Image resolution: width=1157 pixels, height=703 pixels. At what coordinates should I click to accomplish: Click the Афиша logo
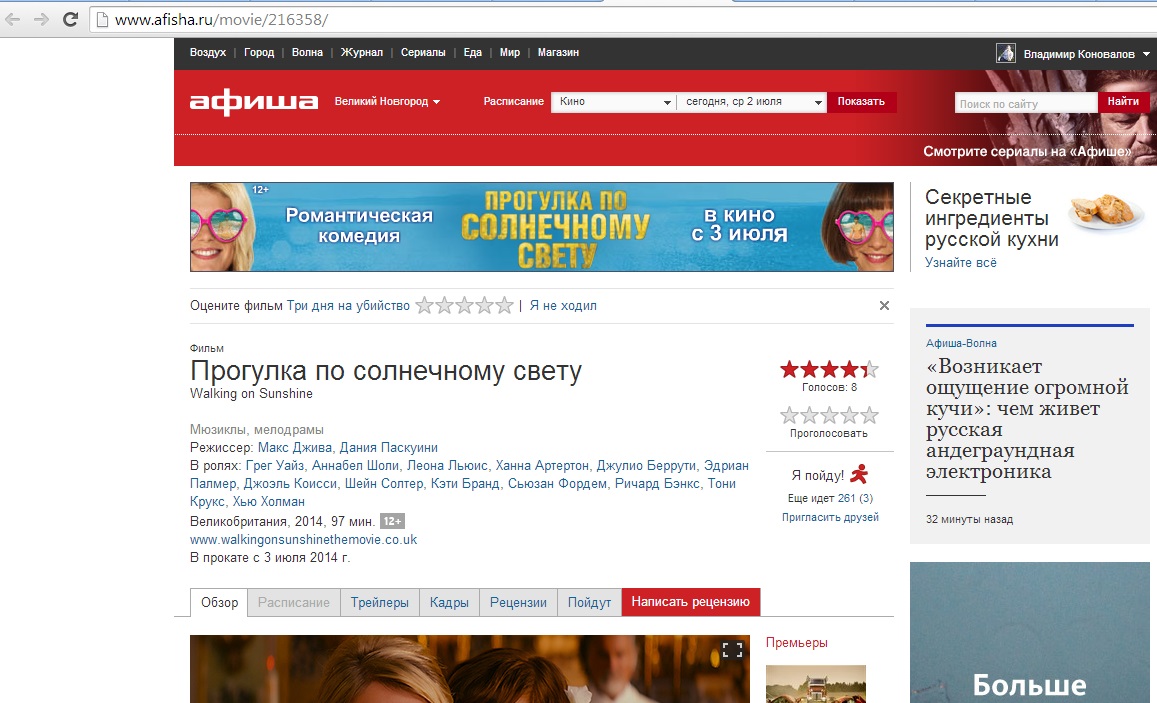[x=254, y=102]
